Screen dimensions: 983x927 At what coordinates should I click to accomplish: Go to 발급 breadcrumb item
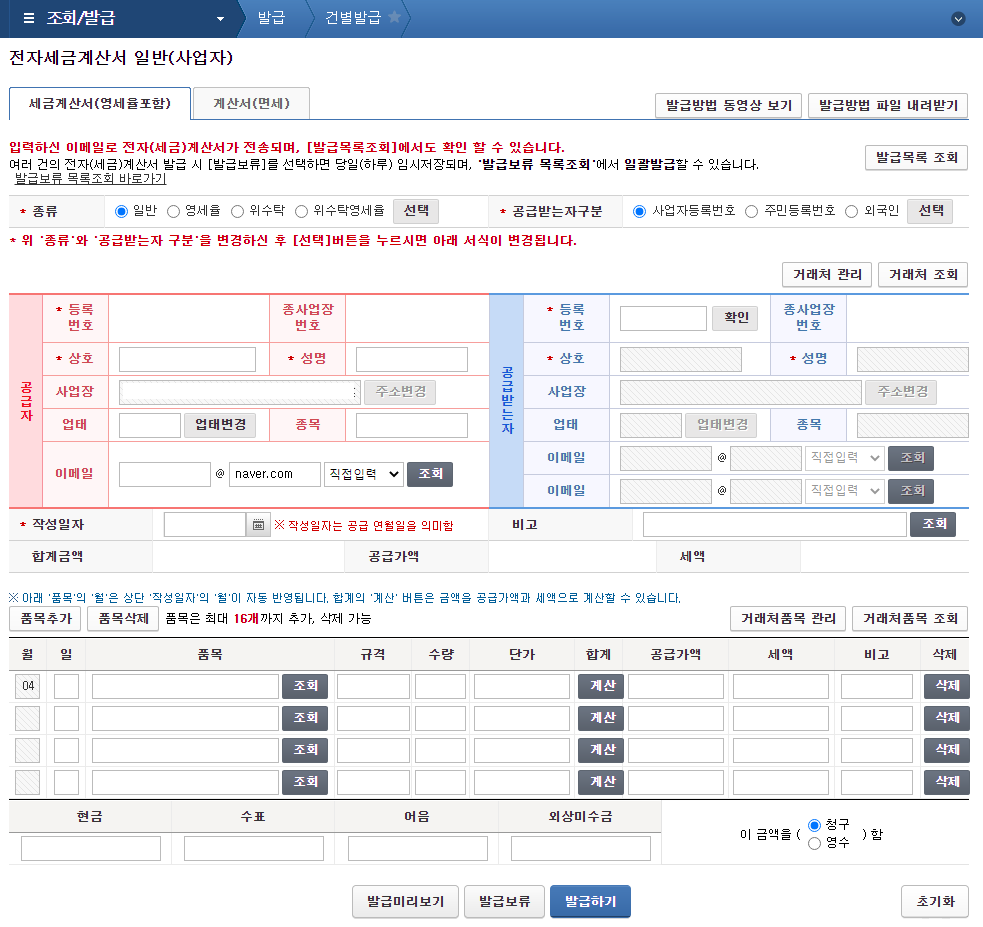pos(271,18)
